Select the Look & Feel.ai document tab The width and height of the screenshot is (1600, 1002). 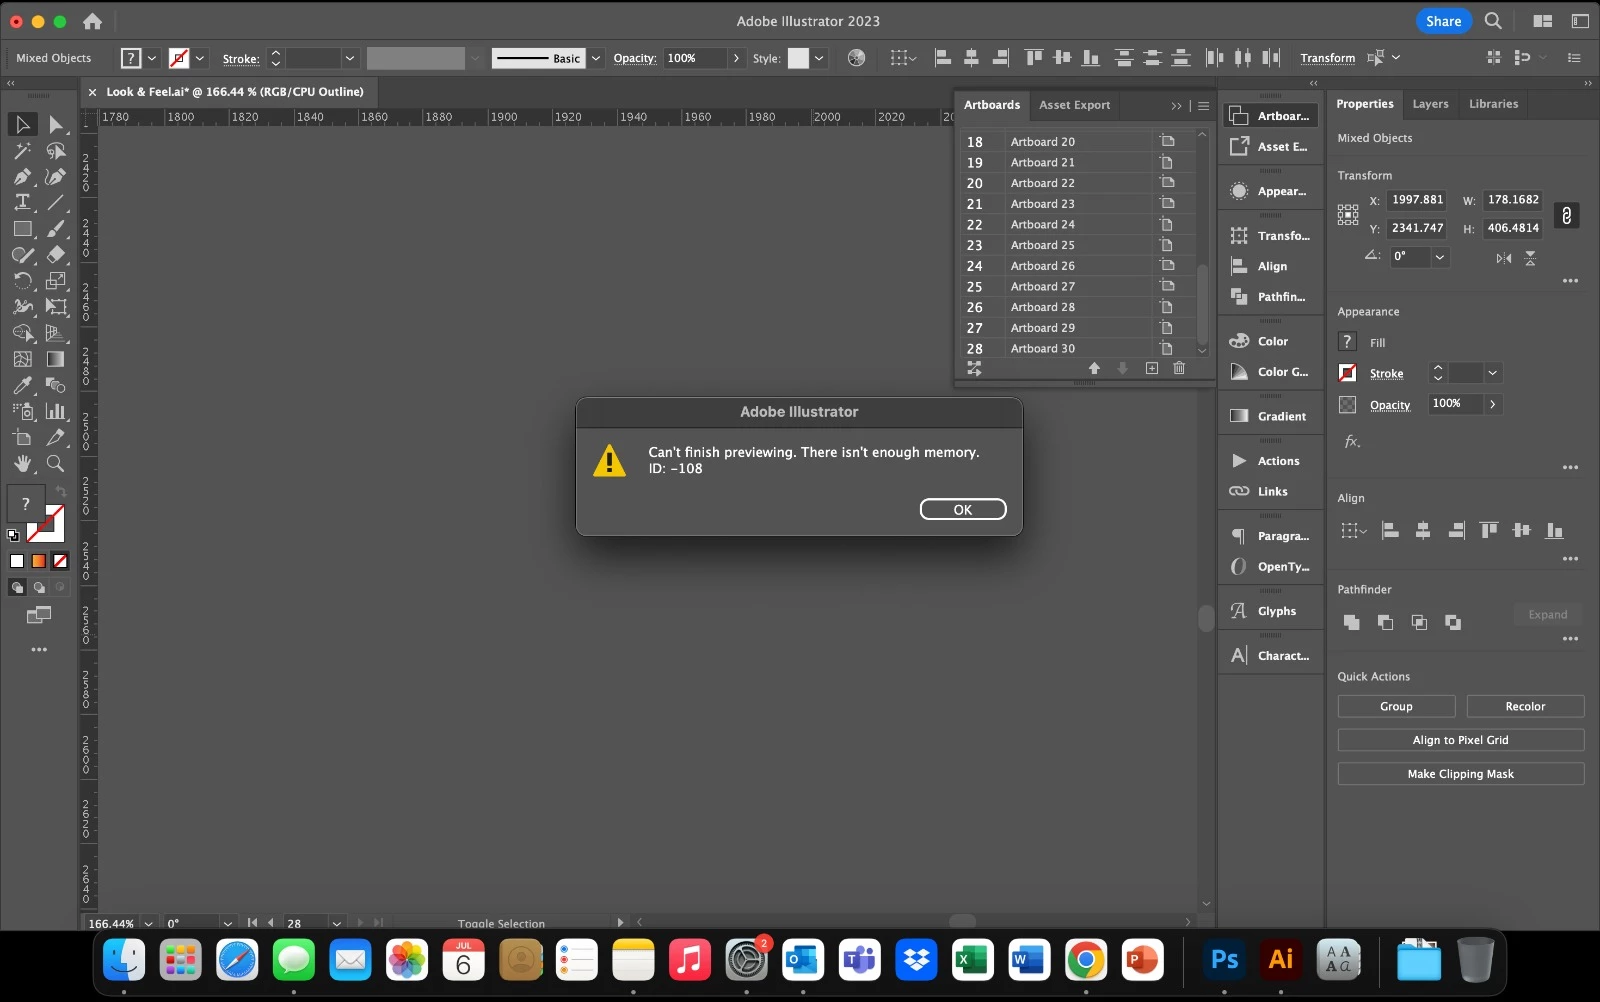pyautogui.click(x=235, y=92)
